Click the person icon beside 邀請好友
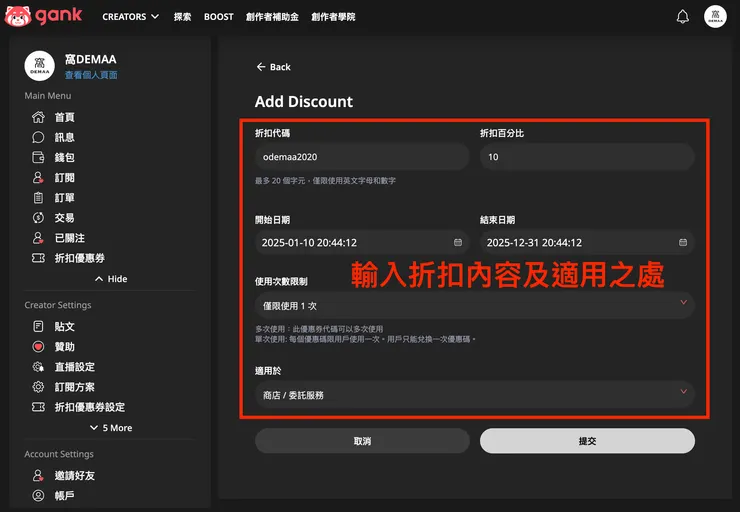Viewport: 740px width, 512px height. point(38,476)
